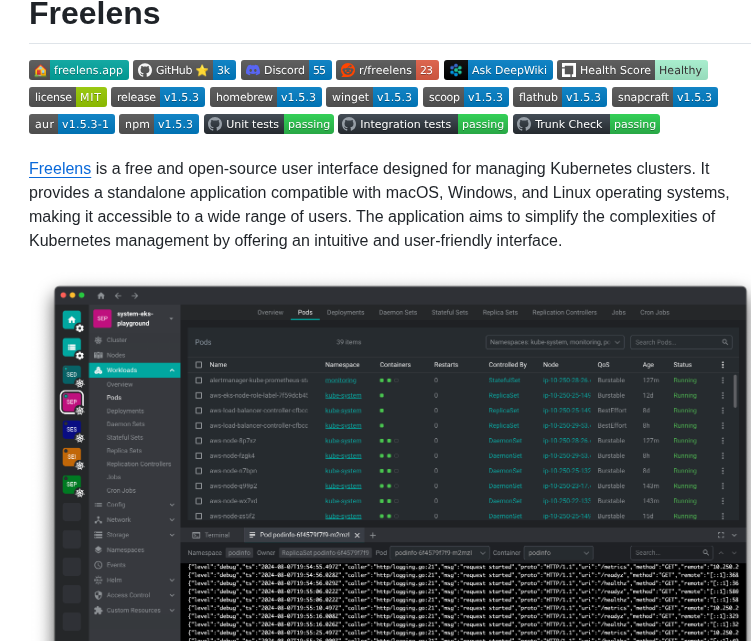
Task: Close the Pod podinfo log tab
Action: click(357, 535)
